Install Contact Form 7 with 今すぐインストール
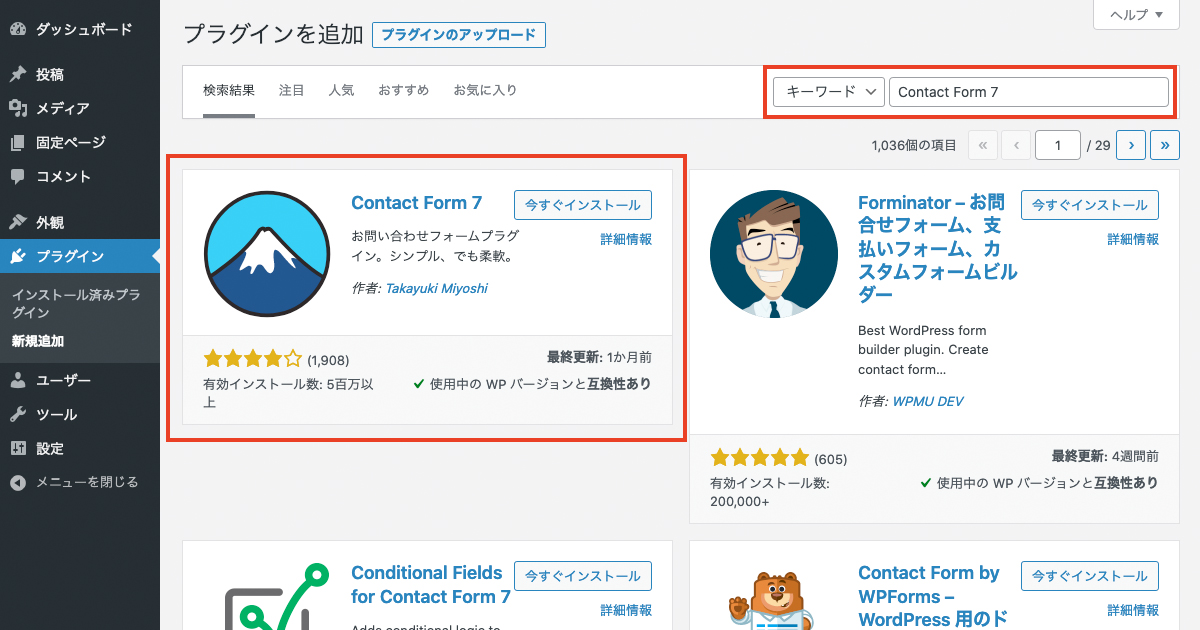The image size is (1200, 630). point(583,204)
